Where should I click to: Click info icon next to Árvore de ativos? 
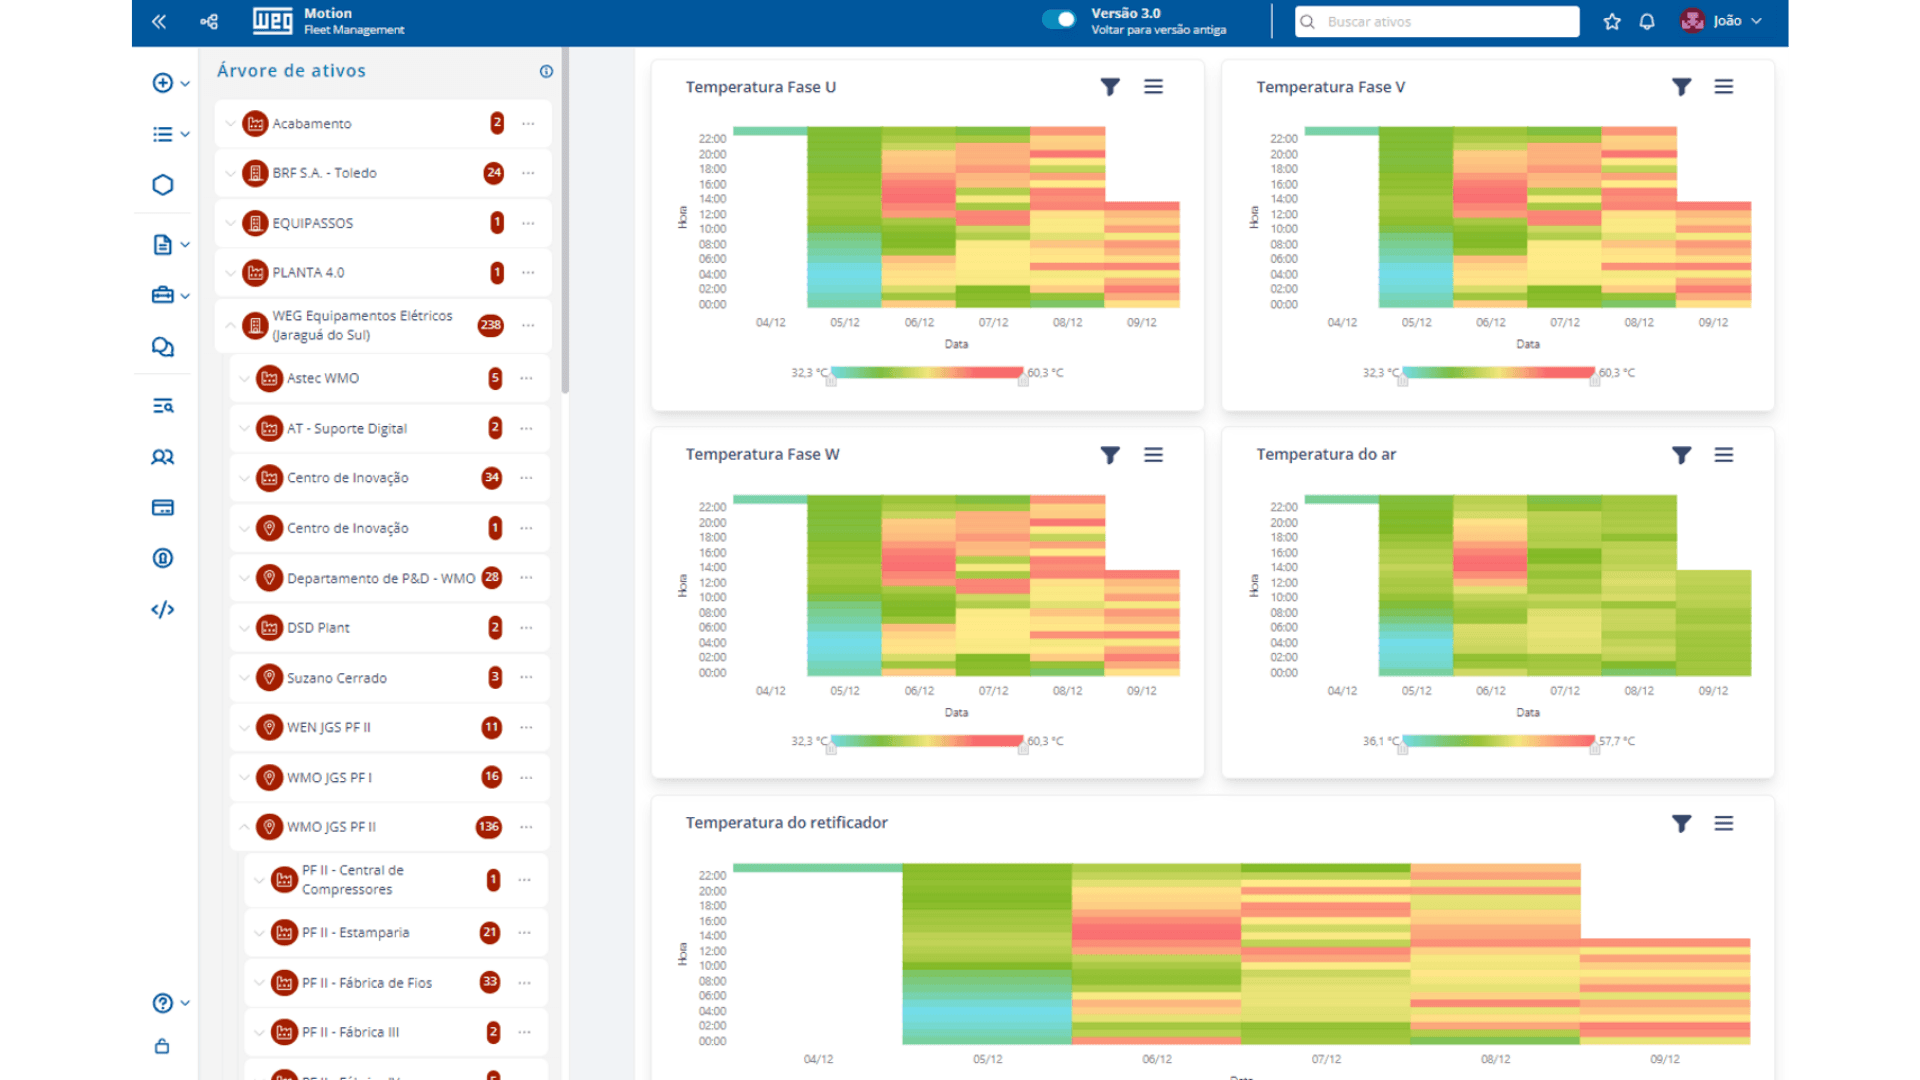(546, 71)
